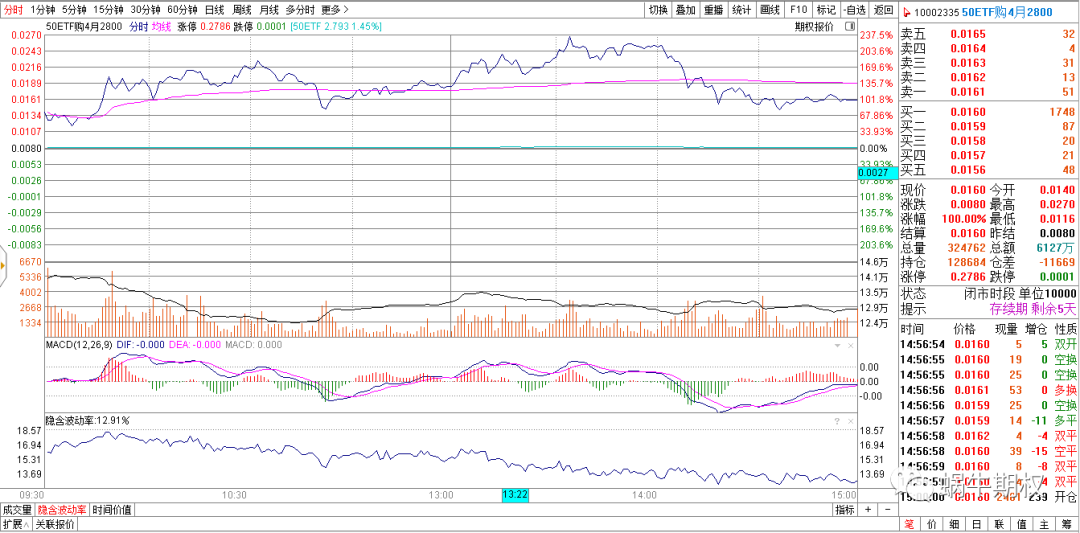The height and width of the screenshot is (533, 1080).
Task: Click the red arrow icon beside 10002335
Action: click(907, 11)
